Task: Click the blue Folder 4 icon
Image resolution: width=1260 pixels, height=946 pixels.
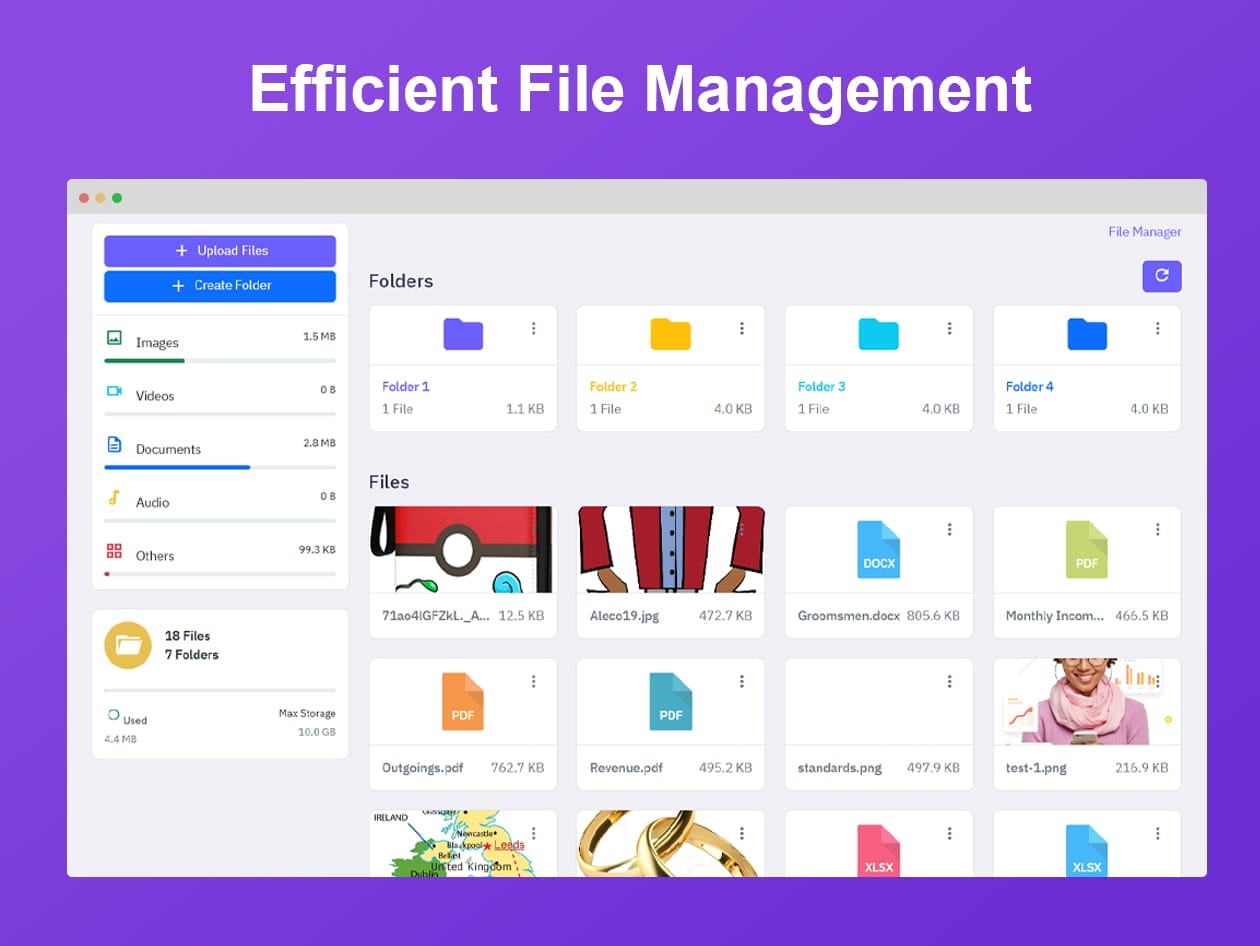Action: [x=1086, y=334]
